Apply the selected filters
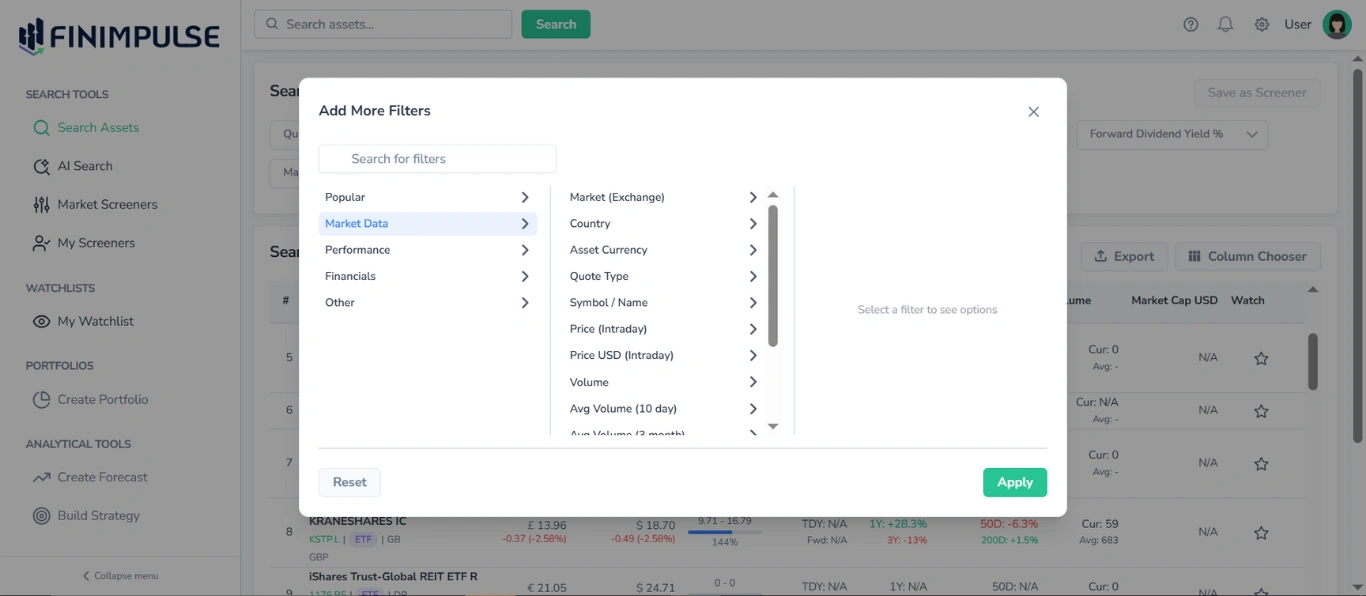Image resolution: width=1366 pixels, height=596 pixels. point(1014,482)
